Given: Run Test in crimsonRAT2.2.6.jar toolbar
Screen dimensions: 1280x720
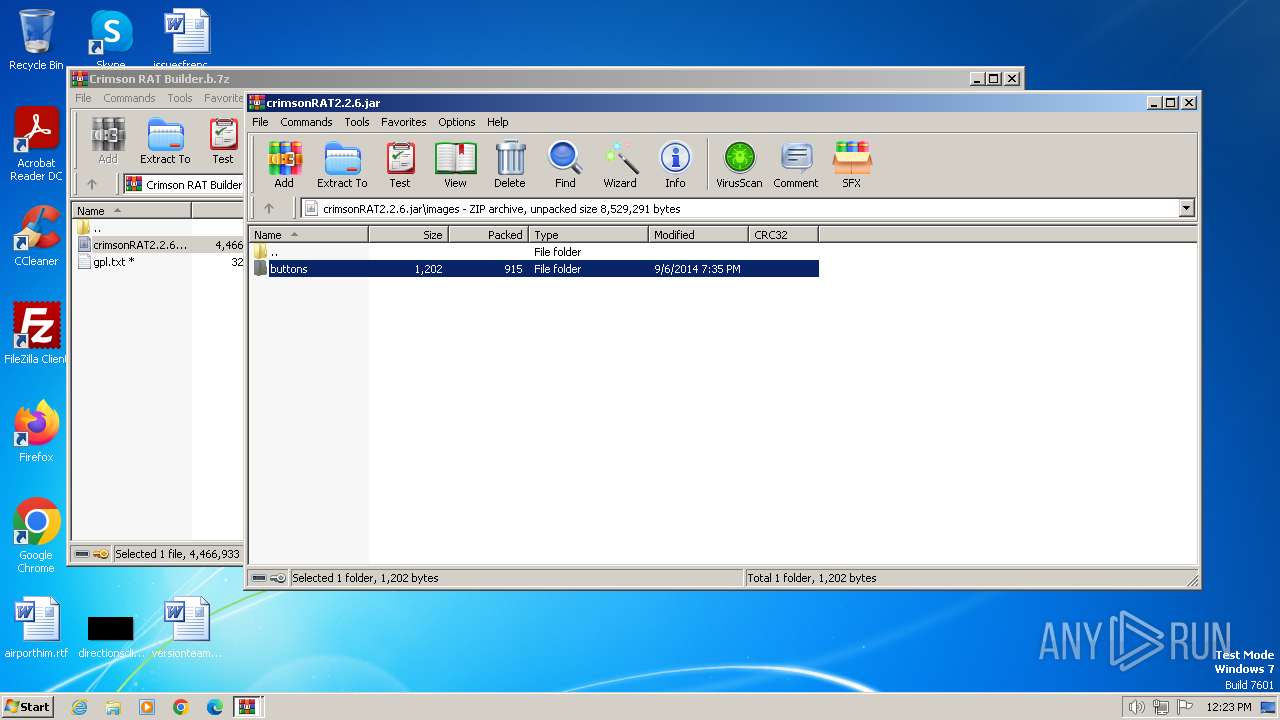Looking at the screenshot, I should (x=400, y=164).
